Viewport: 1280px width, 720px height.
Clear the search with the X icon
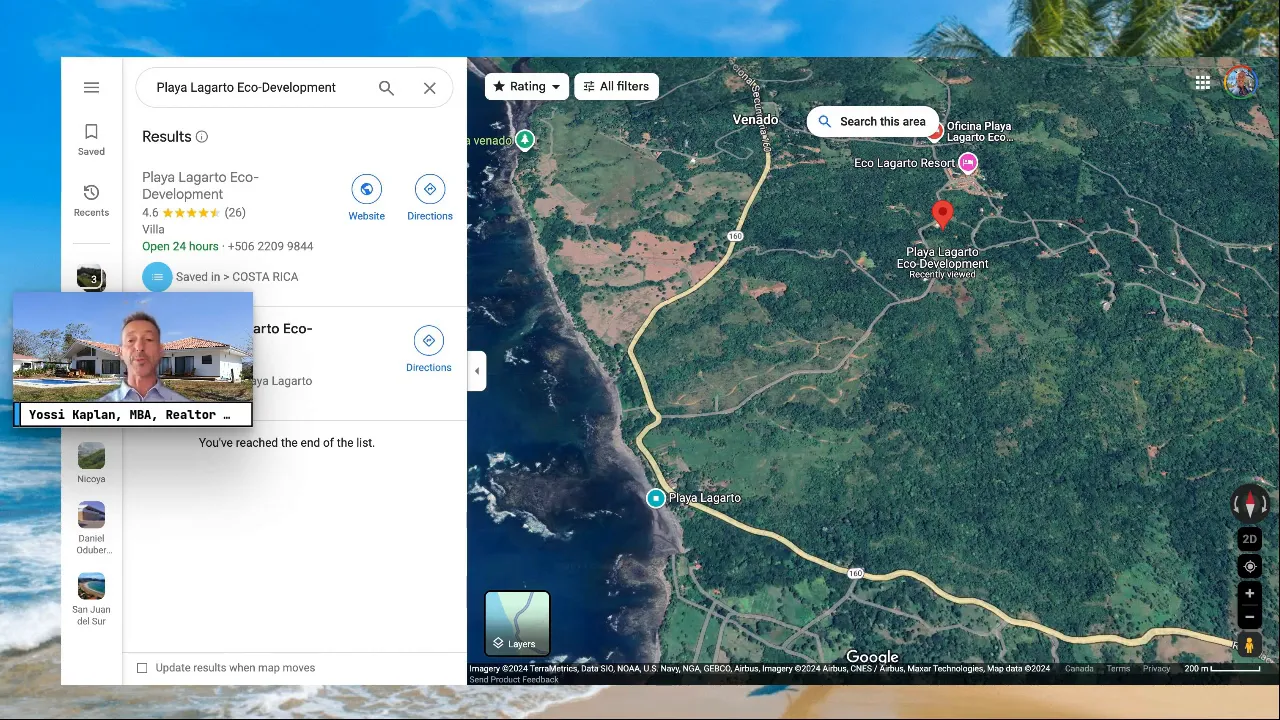[x=430, y=88]
